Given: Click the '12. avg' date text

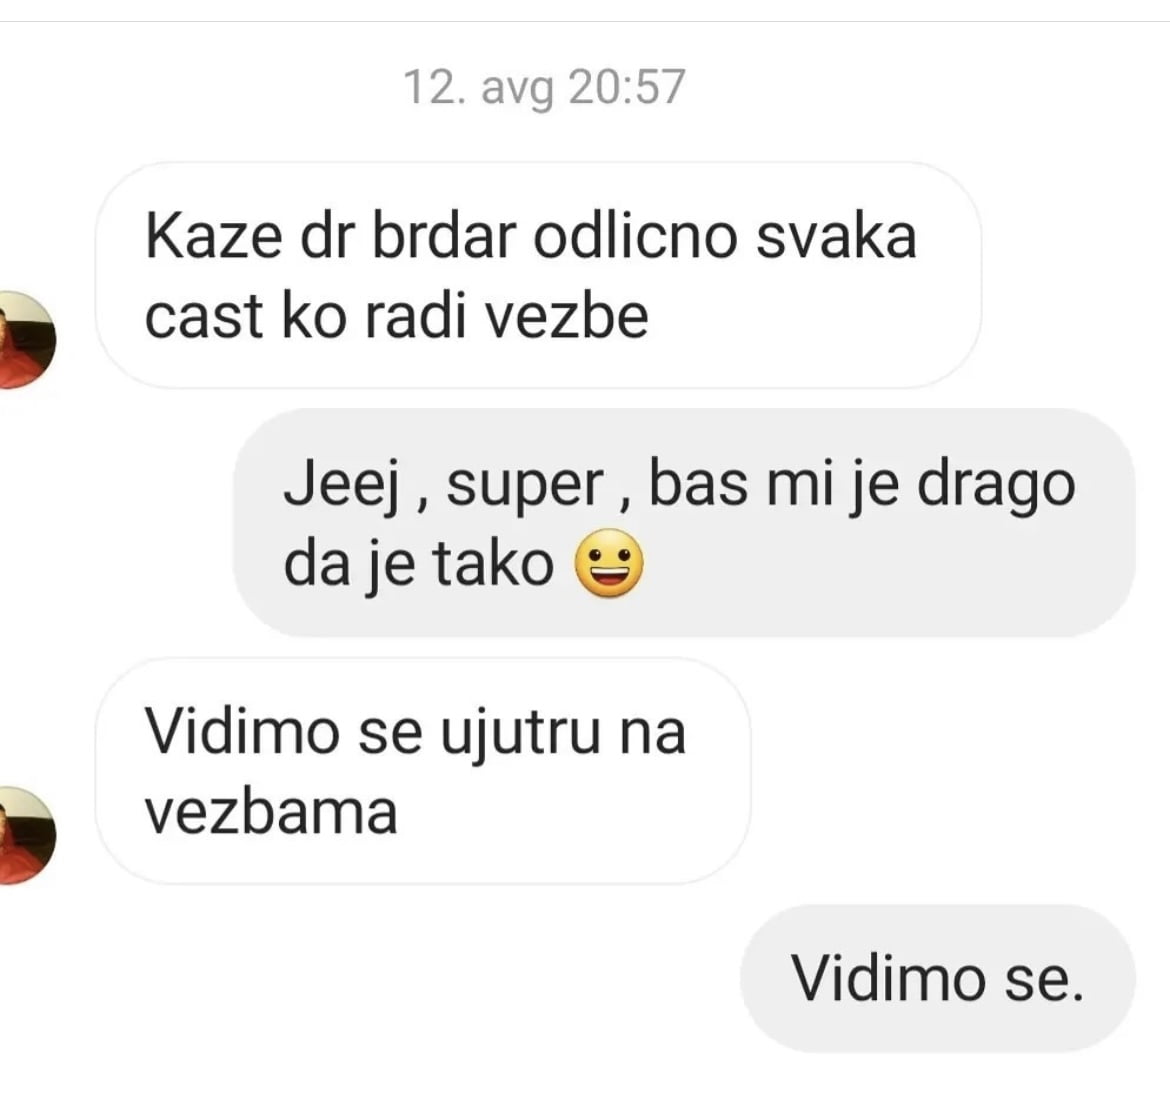Looking at the screenshot, I should pyautogui.click(x=478, y=88).
